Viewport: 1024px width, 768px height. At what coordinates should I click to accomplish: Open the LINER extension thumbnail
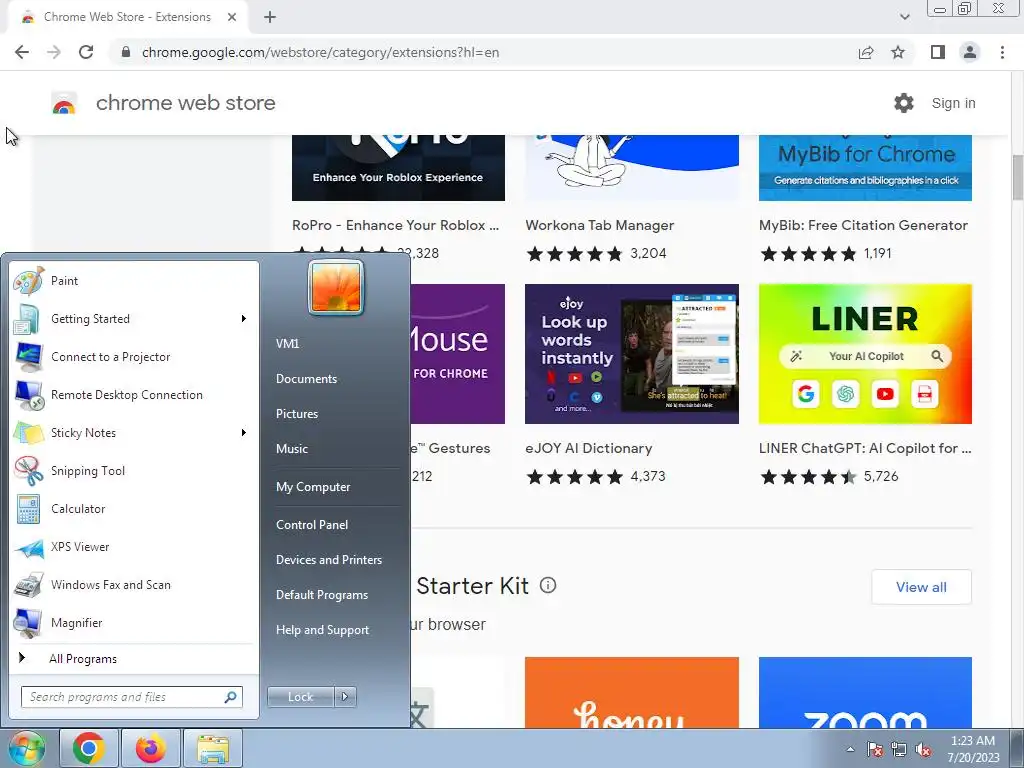pos(865,354)
